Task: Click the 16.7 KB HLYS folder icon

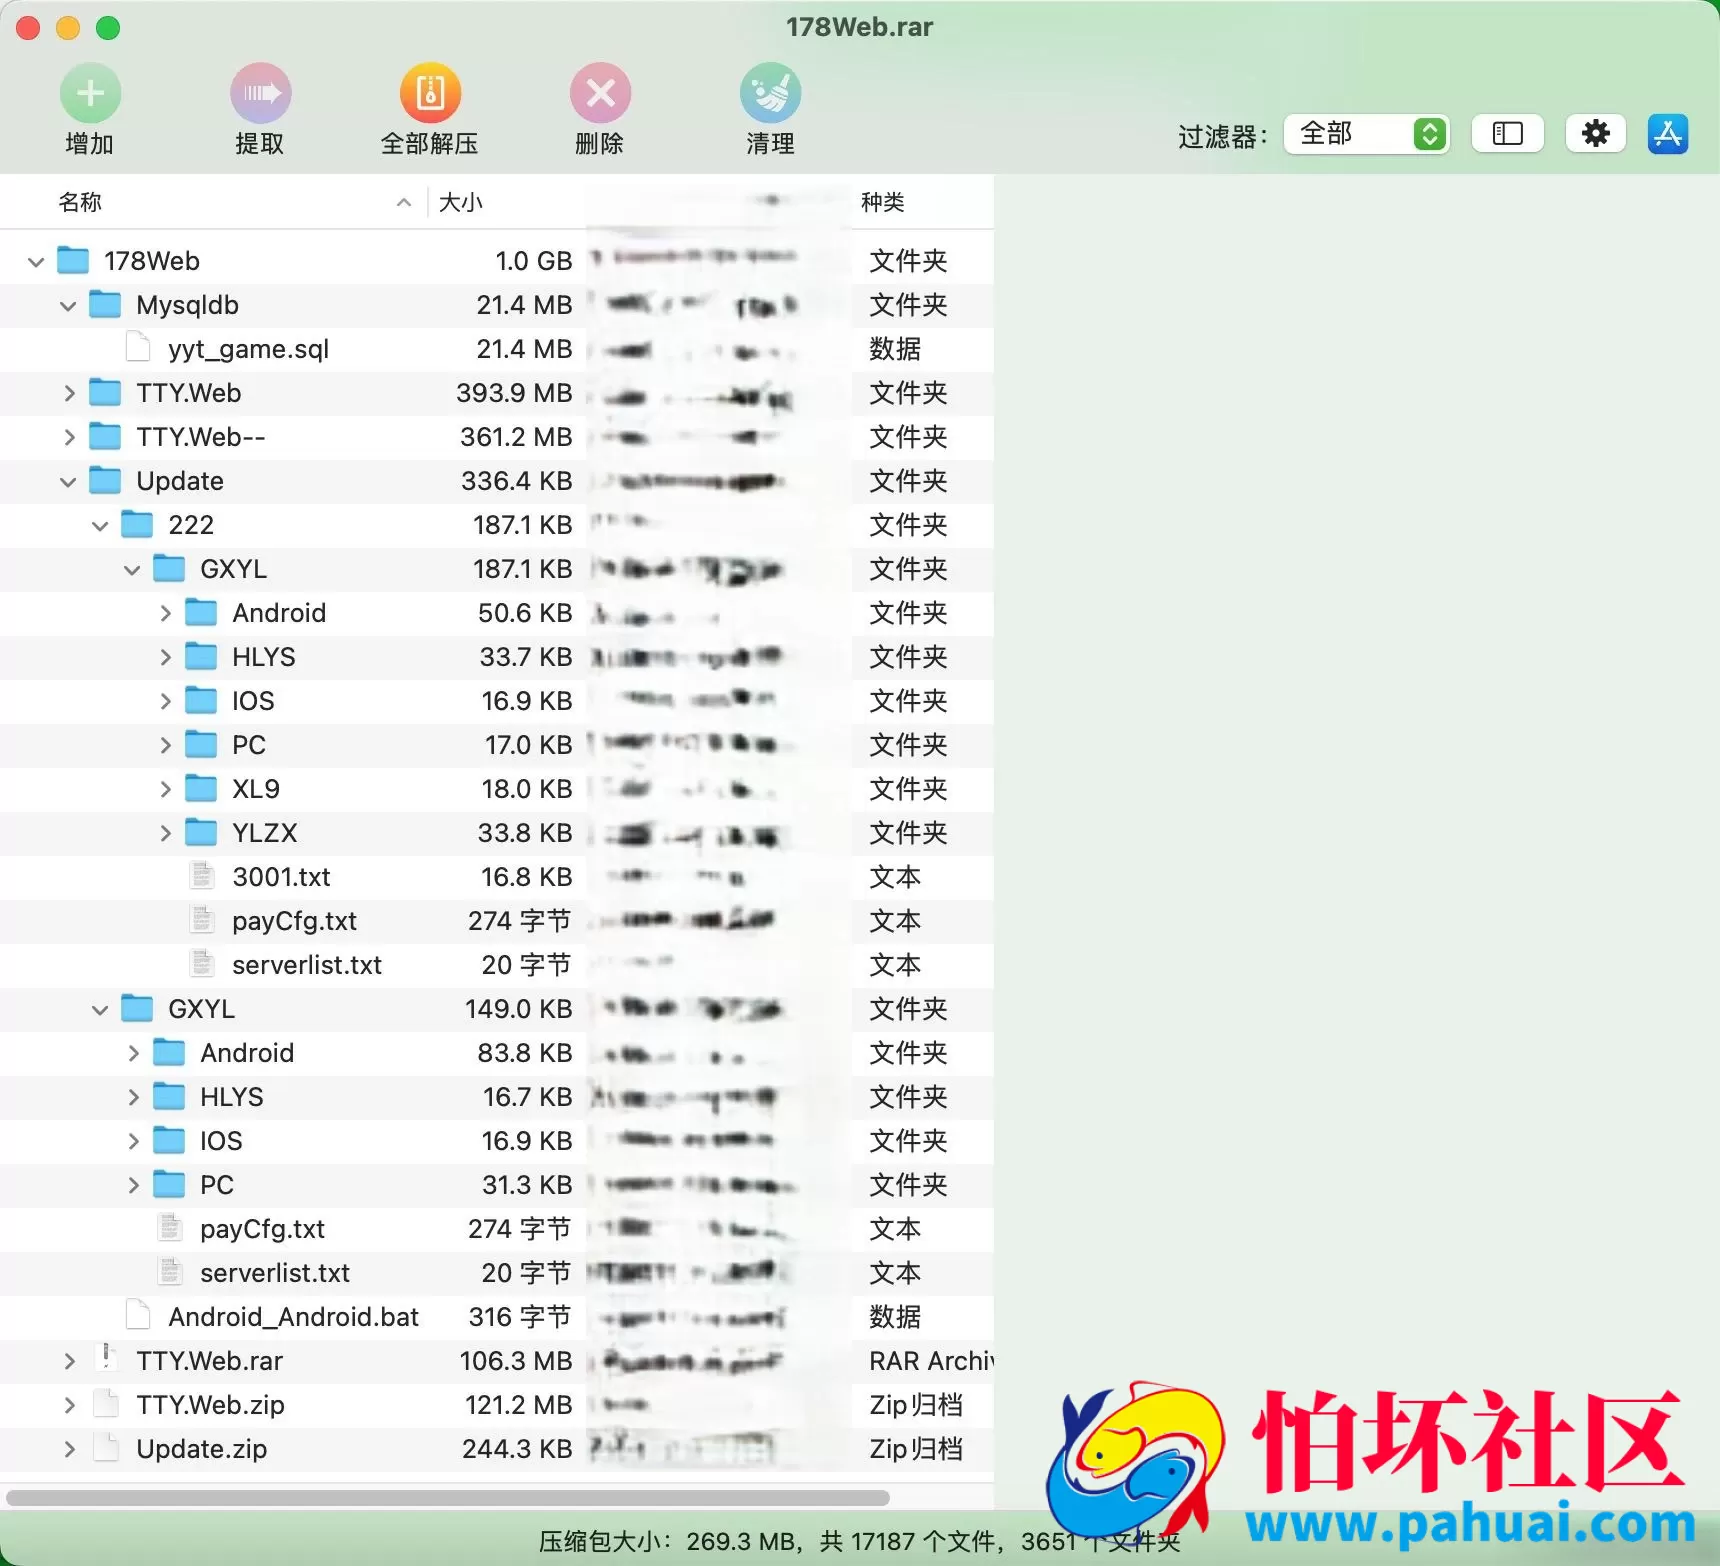Action: click(169, 1096)
